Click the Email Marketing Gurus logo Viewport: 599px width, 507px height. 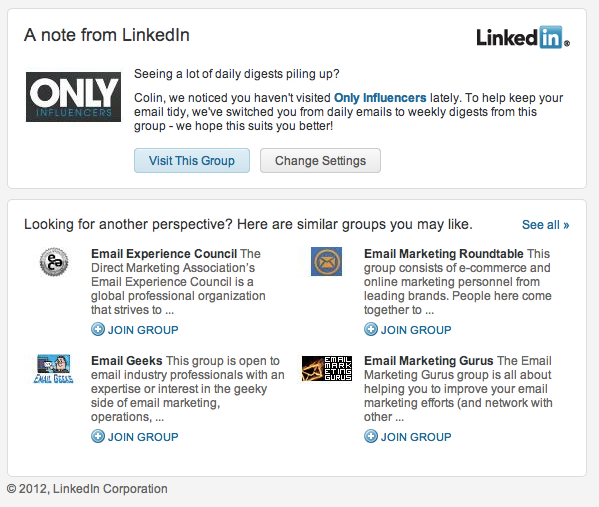click(327, 368)
